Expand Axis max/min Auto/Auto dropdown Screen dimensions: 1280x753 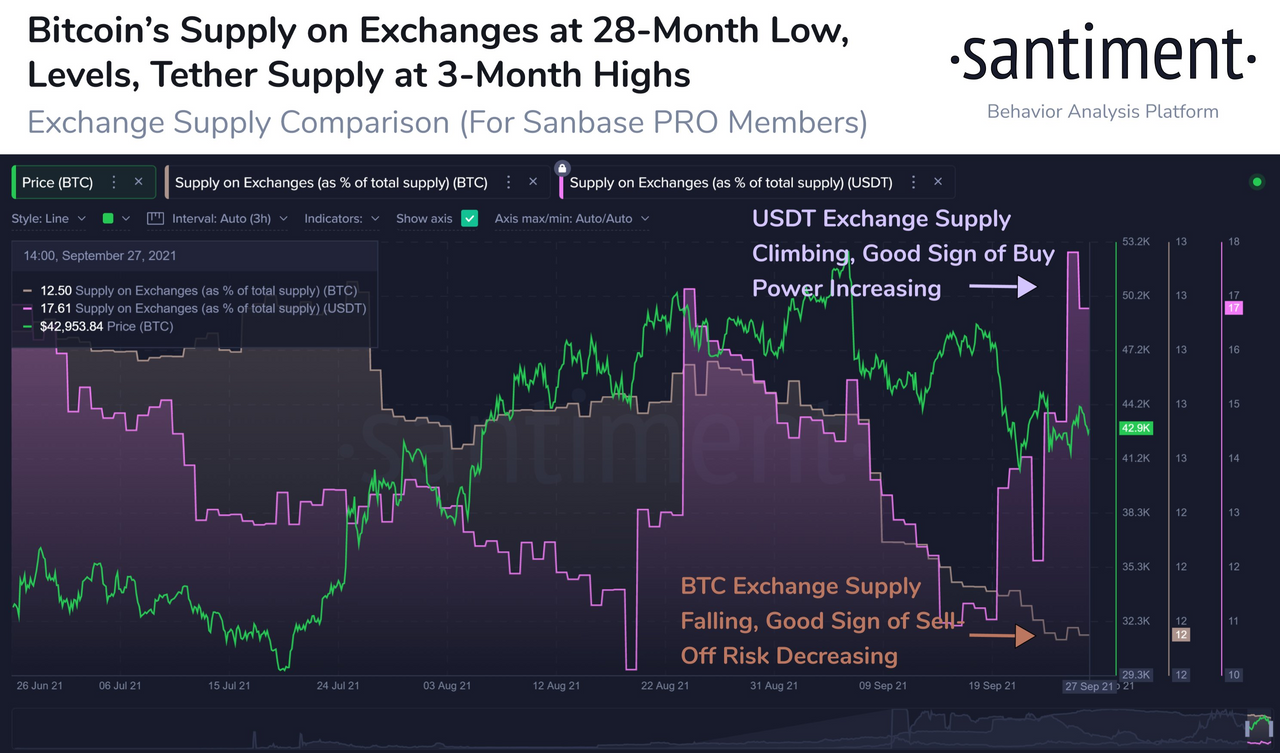tap(573, 218)
